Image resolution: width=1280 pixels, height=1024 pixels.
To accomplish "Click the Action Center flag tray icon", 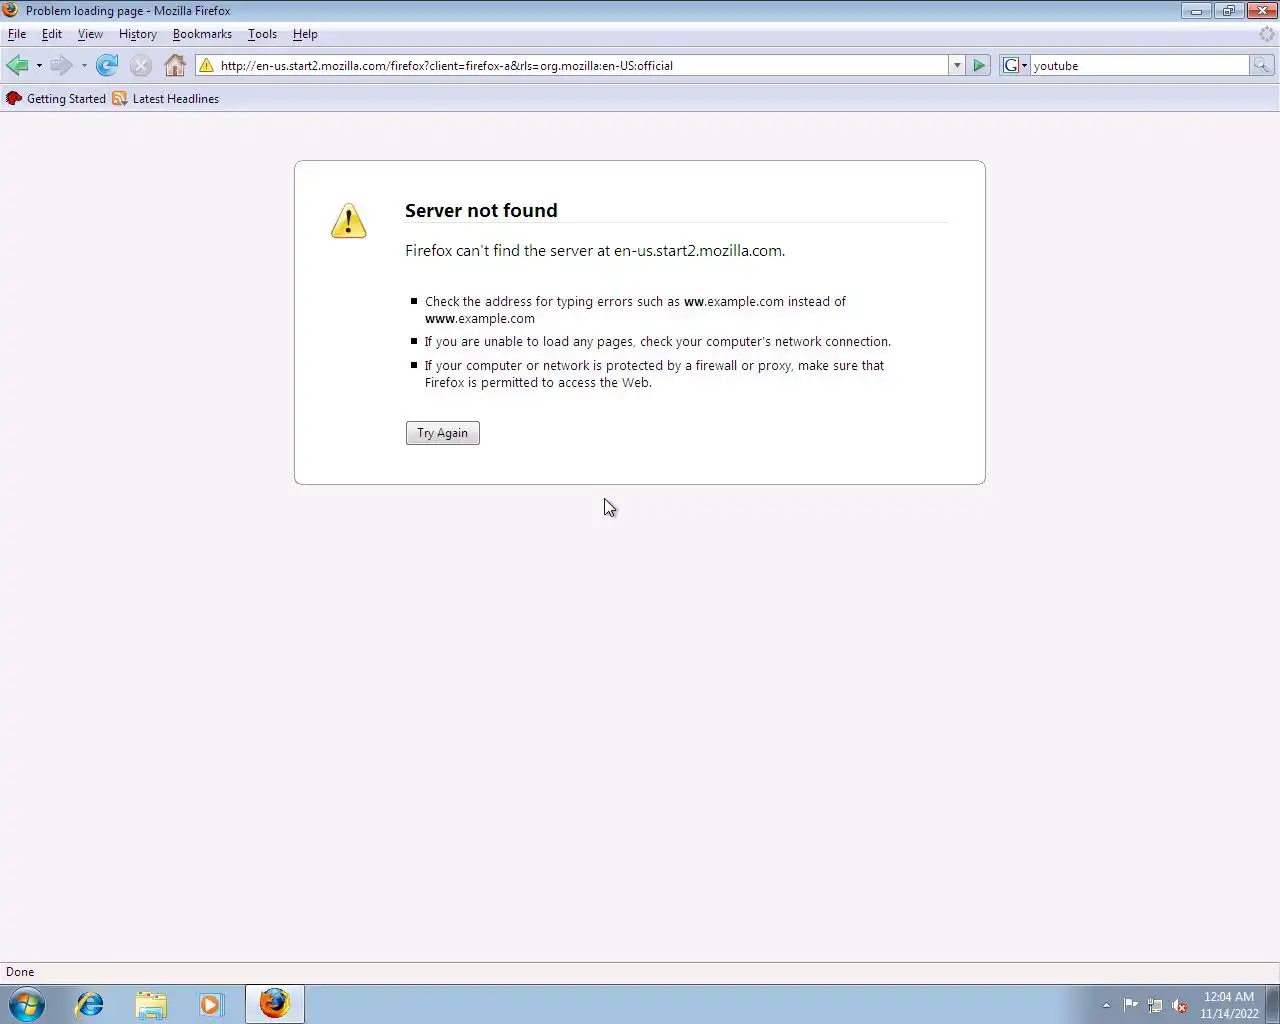I will tap(1131, 1005).
